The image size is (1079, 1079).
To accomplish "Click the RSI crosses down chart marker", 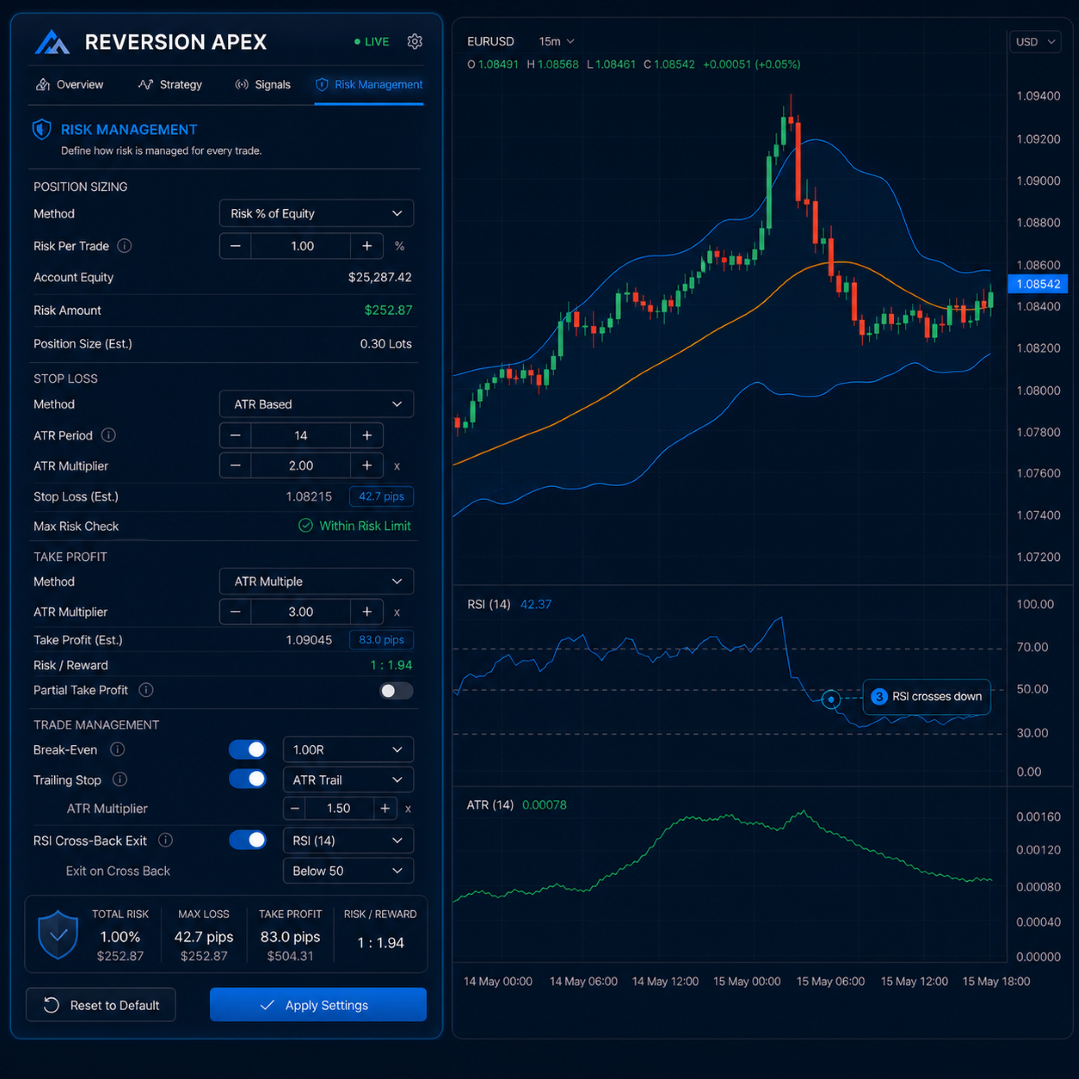I will (x=831, y=699).
